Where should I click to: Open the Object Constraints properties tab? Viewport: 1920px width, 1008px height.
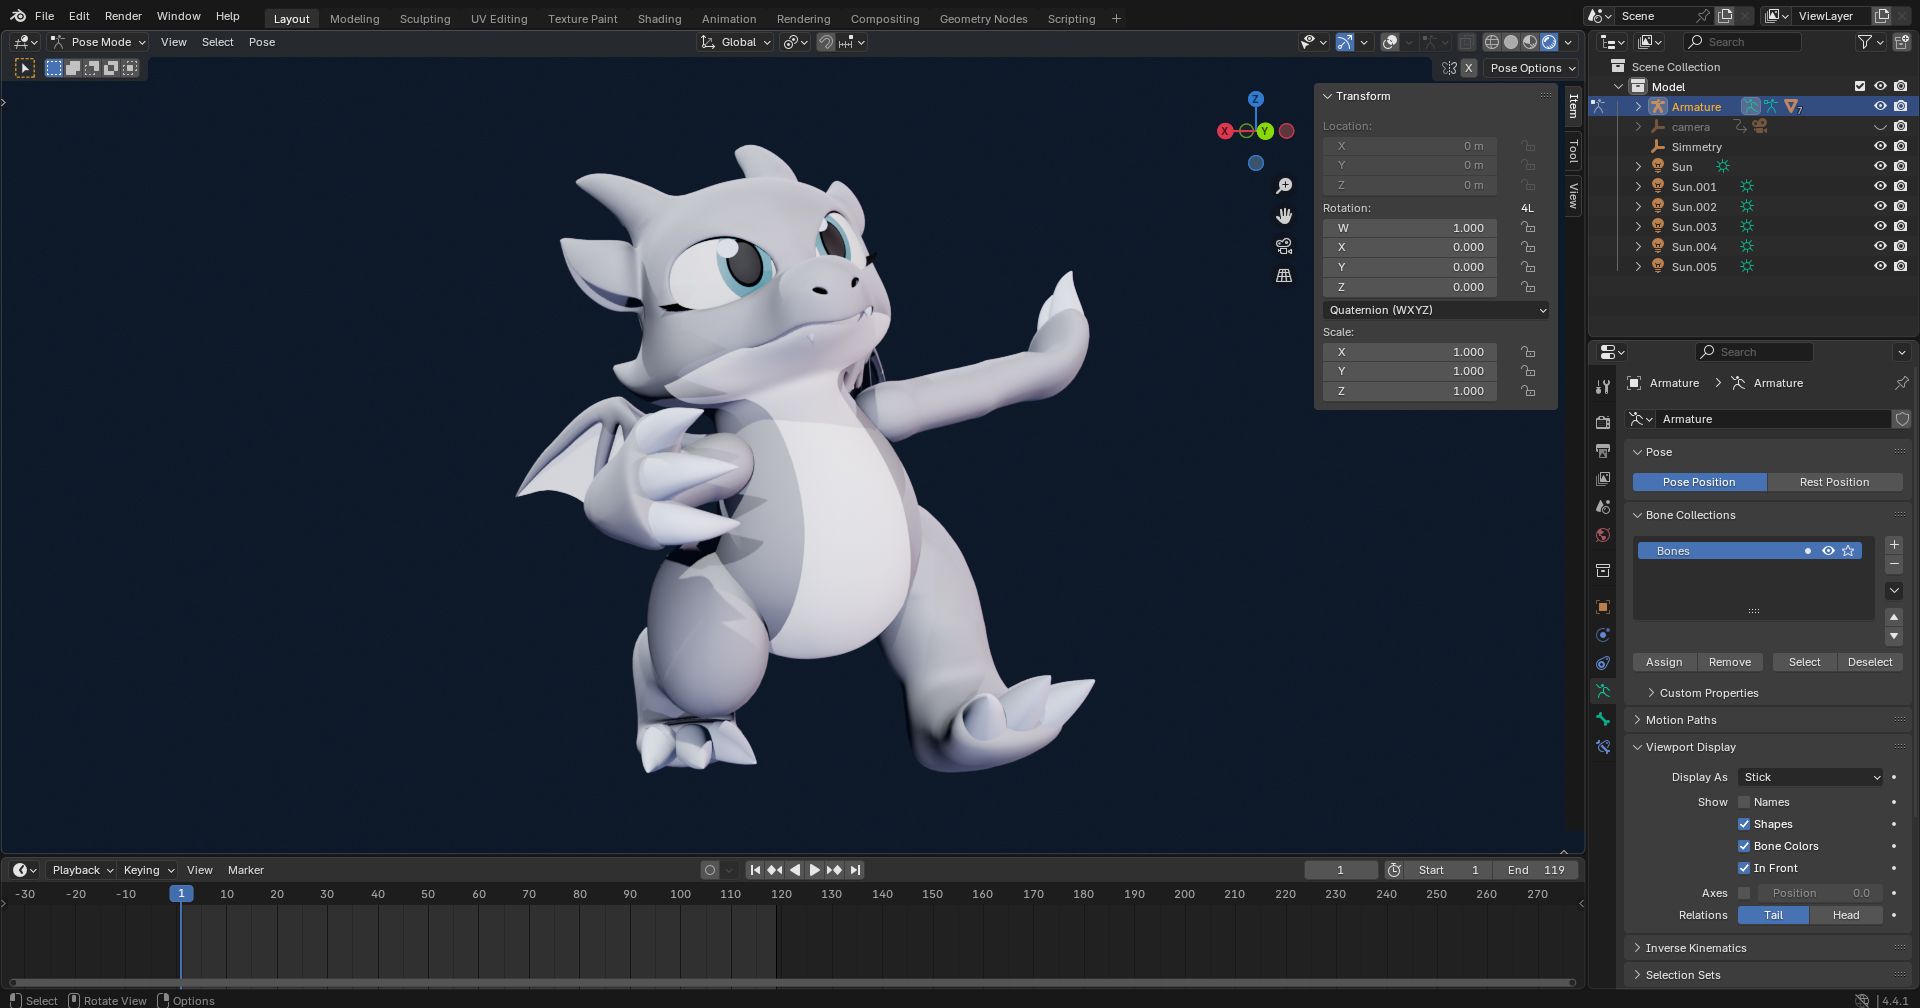point(1603,663)
